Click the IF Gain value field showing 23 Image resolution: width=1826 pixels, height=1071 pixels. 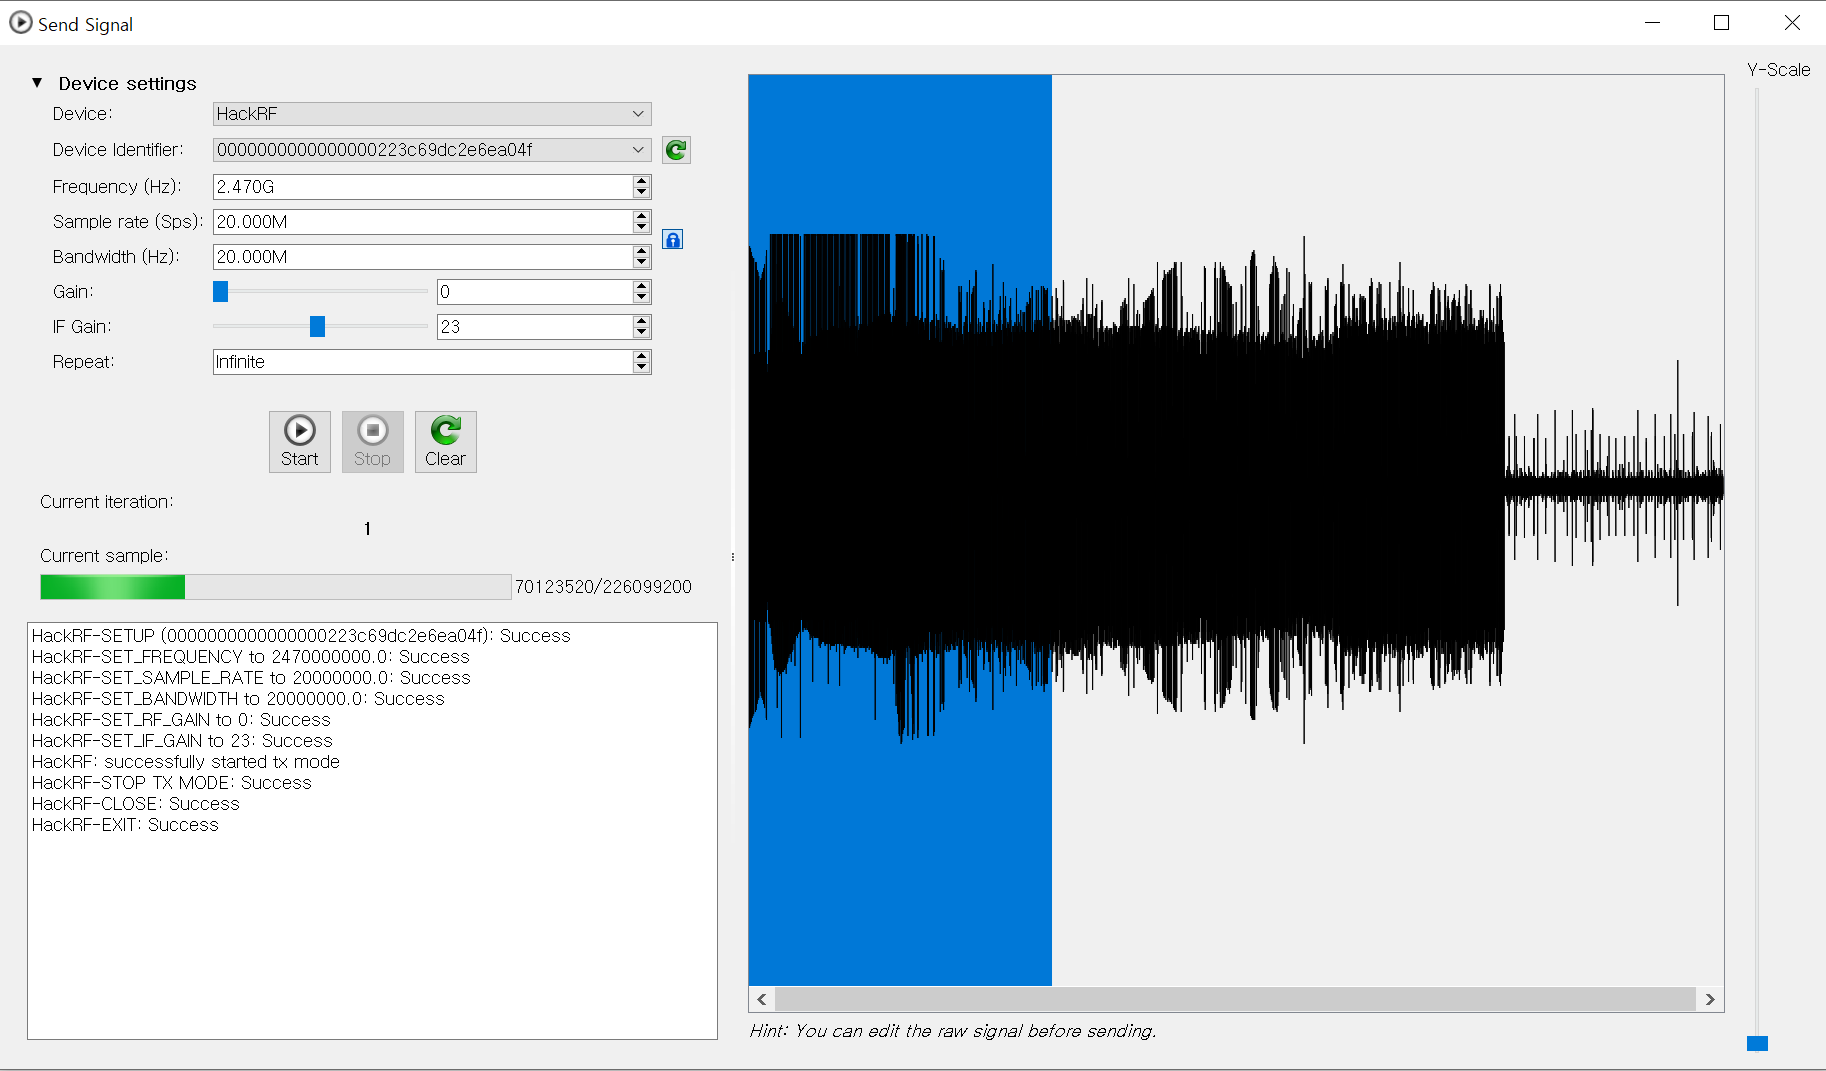pos(535,327)
